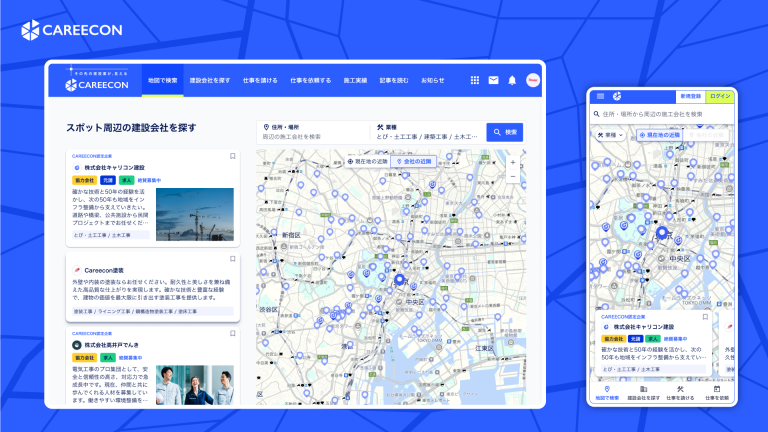This screenshot has height=432, width=768.
Task: Click the 塗装工事 / ライニング工事 tags row
Action: 153,311
